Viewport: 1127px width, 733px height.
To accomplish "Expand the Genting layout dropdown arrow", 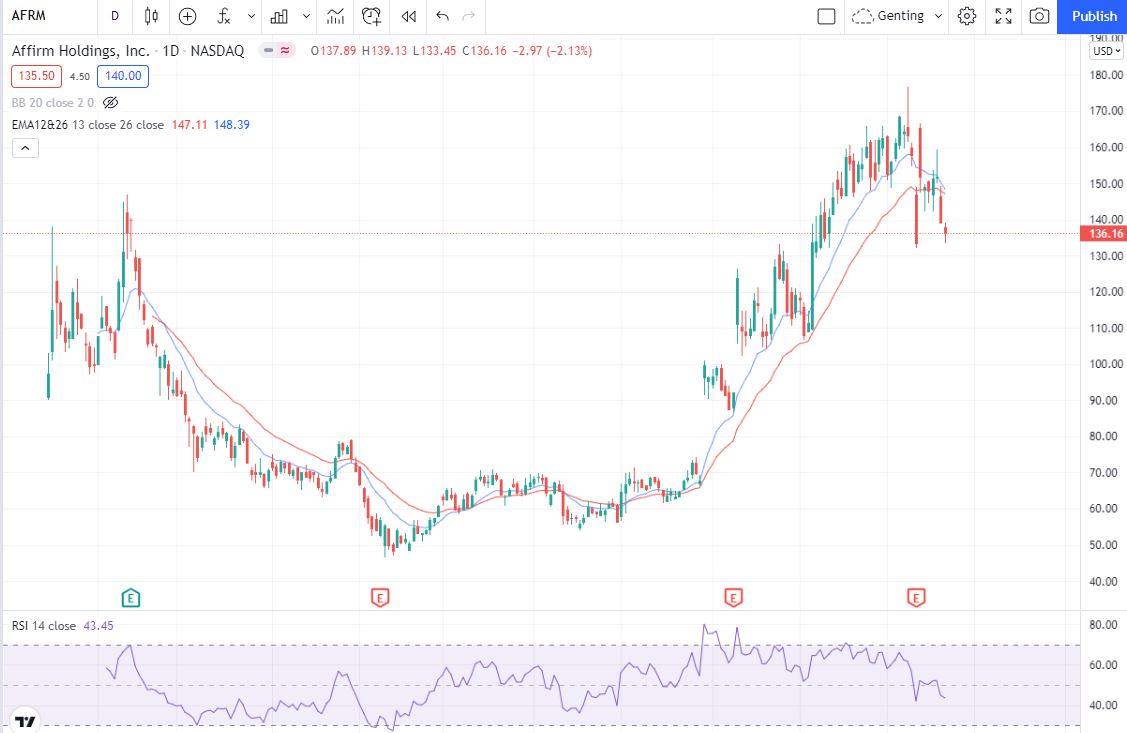I will tap(938, 16).
